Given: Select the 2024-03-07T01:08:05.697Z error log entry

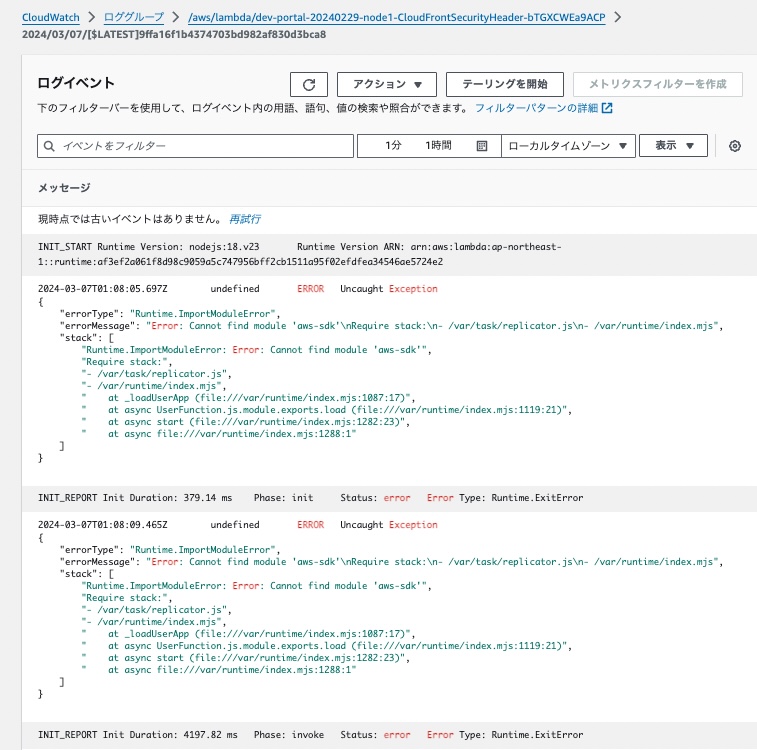Looking at the screenshot, I should (x=389, y=381).
